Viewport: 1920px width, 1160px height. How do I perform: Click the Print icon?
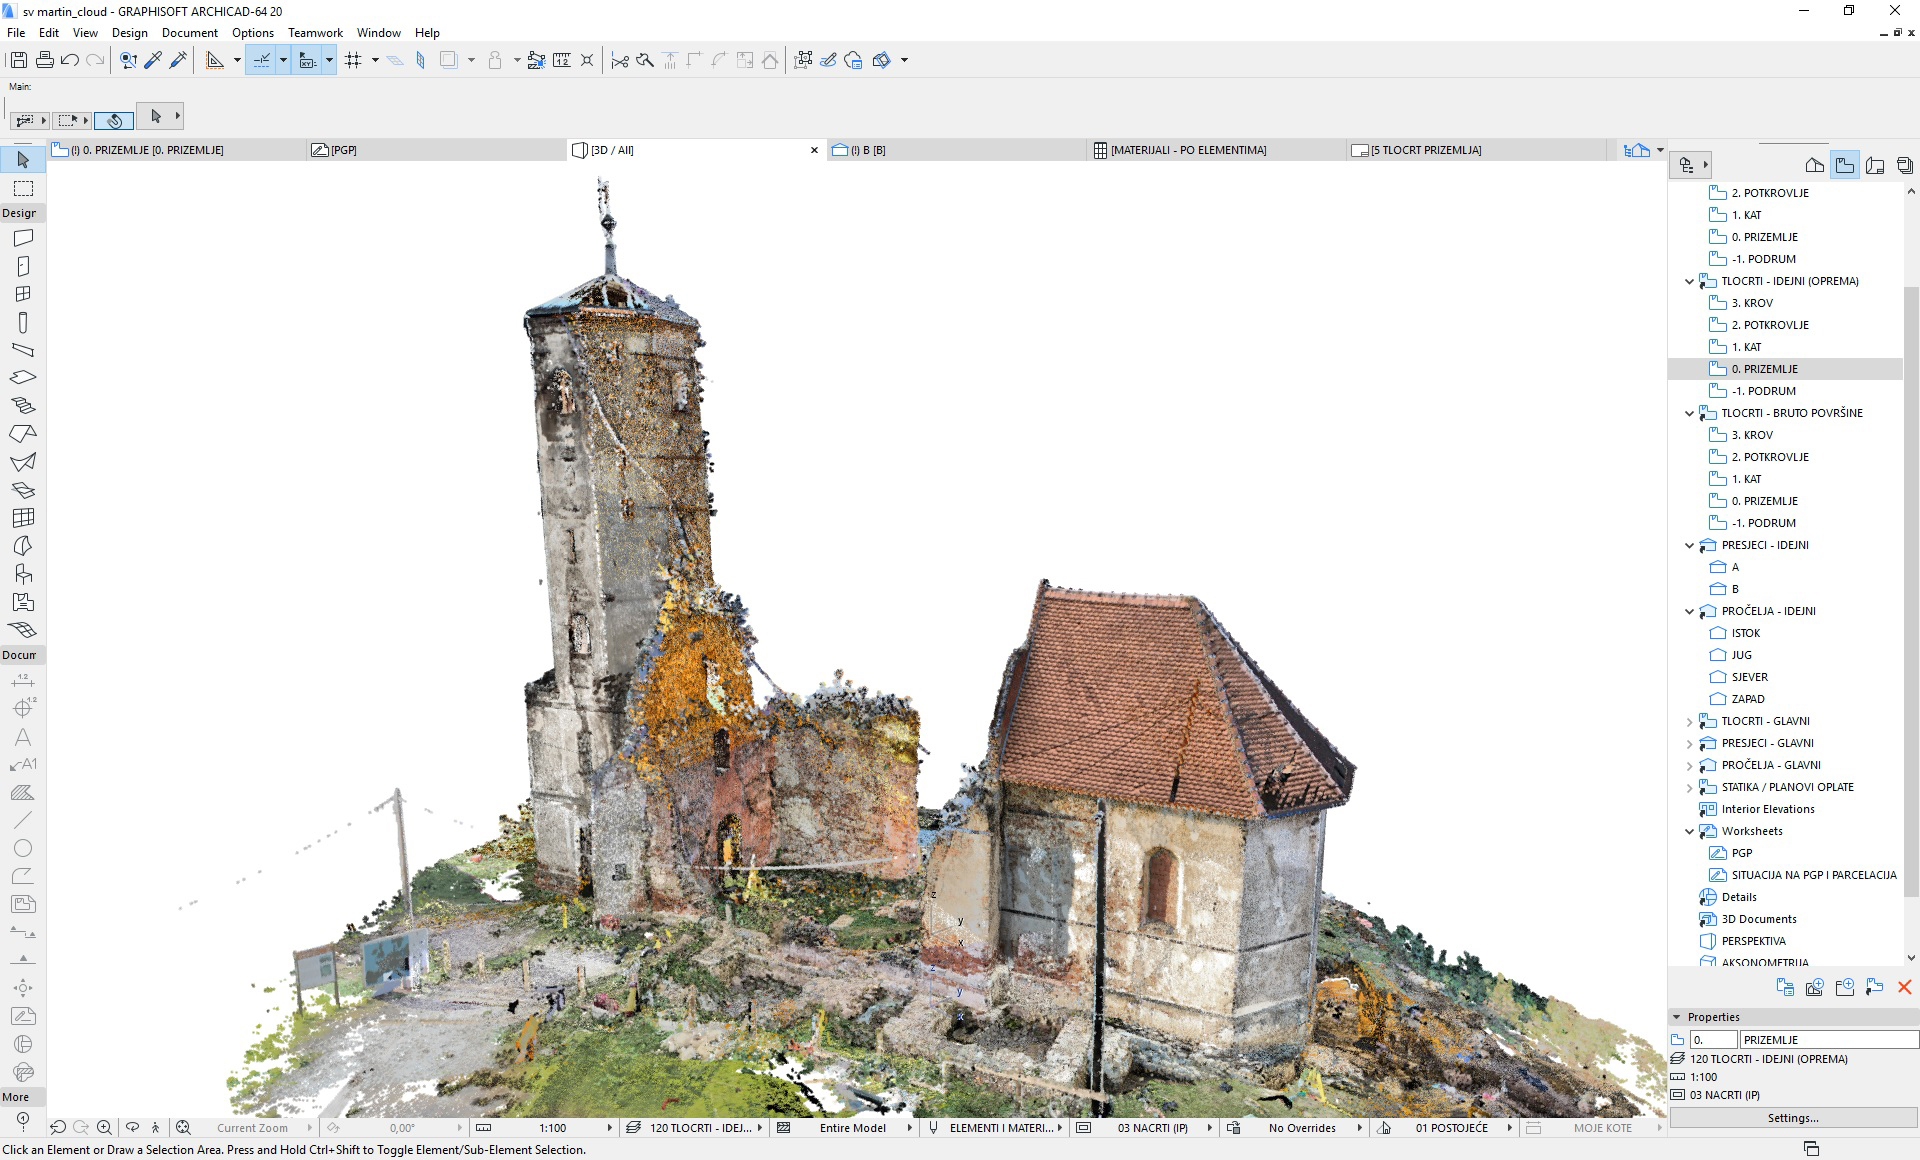point(44,60)
